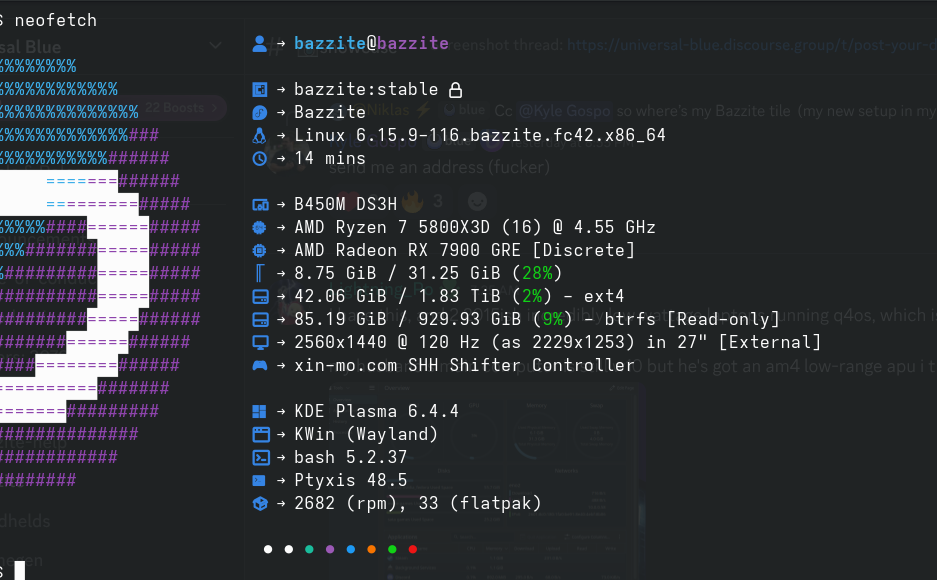Click the terminal cursor block at the prompt

[x=20, y=570]
